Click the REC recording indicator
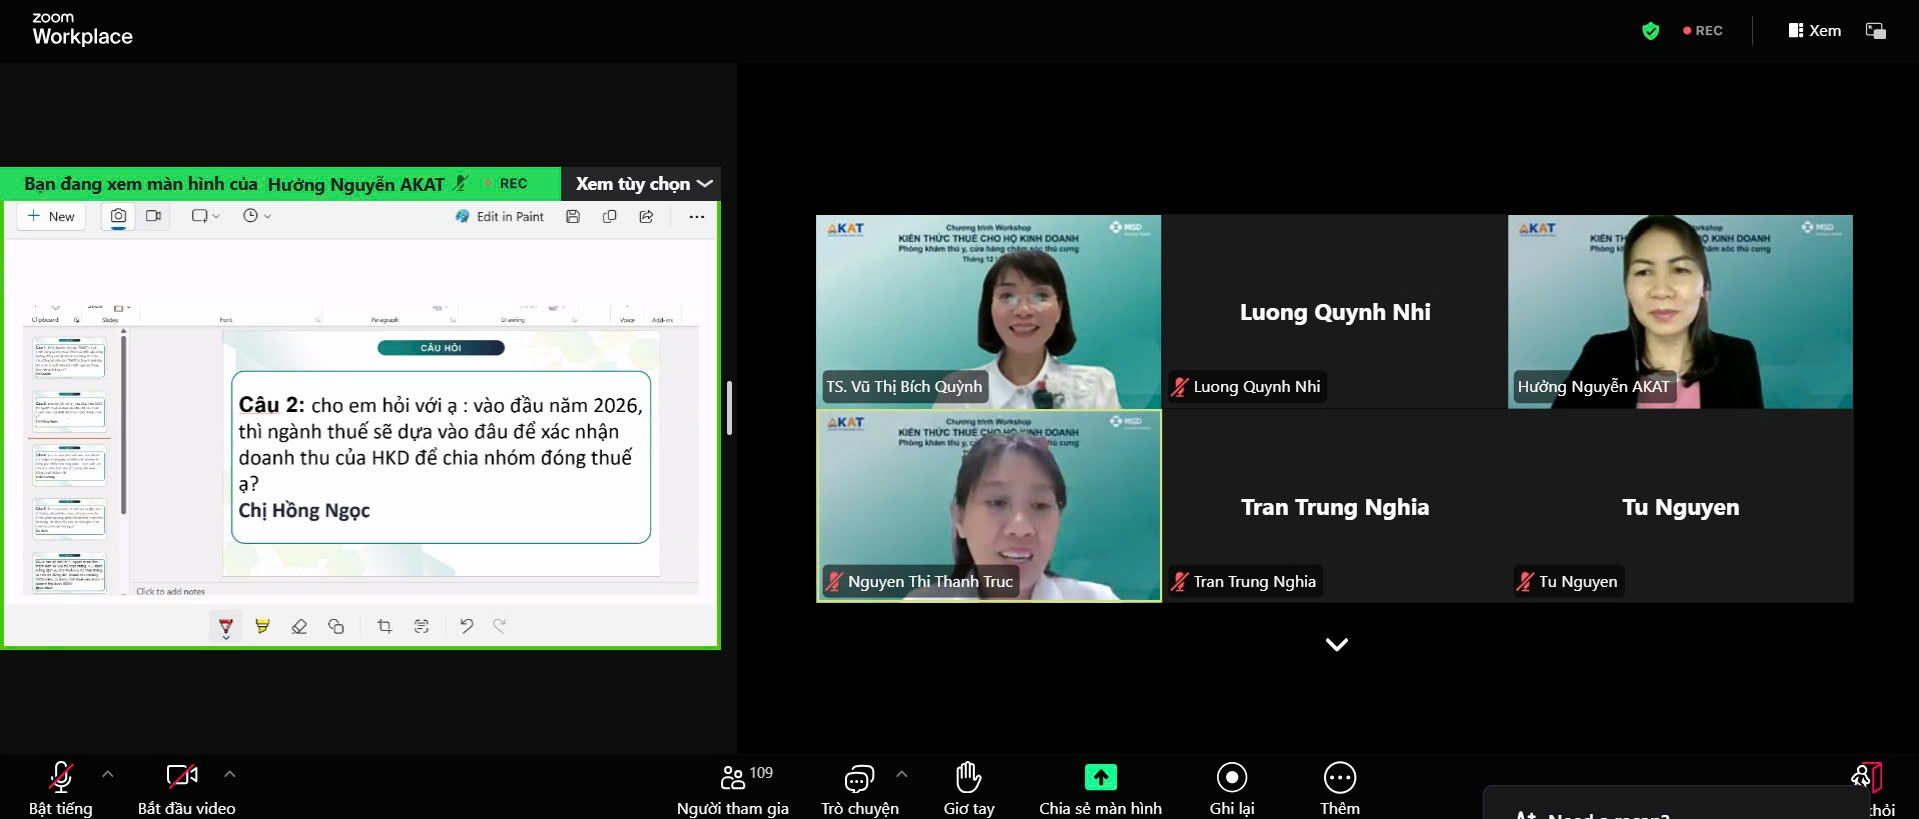1919x819 pixels. point(1702,31)
